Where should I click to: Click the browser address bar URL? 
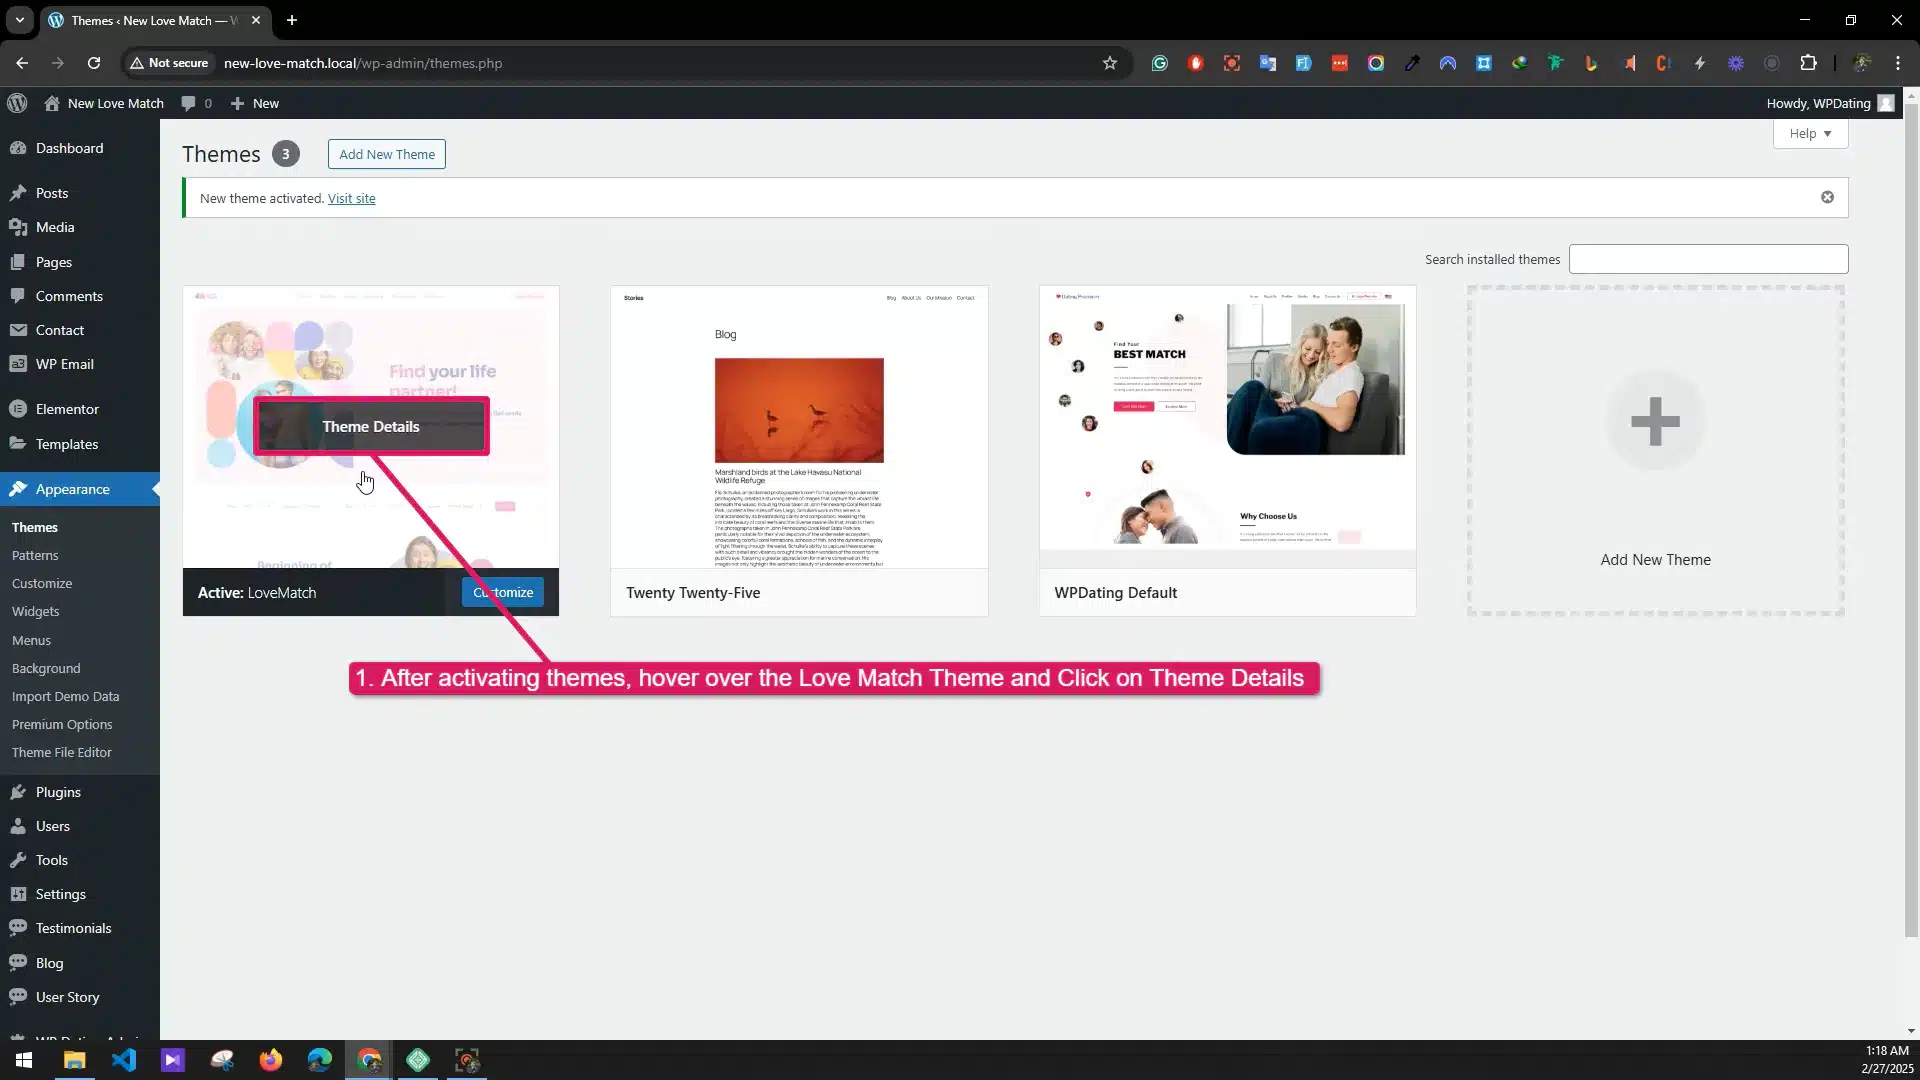coord(363,63)
